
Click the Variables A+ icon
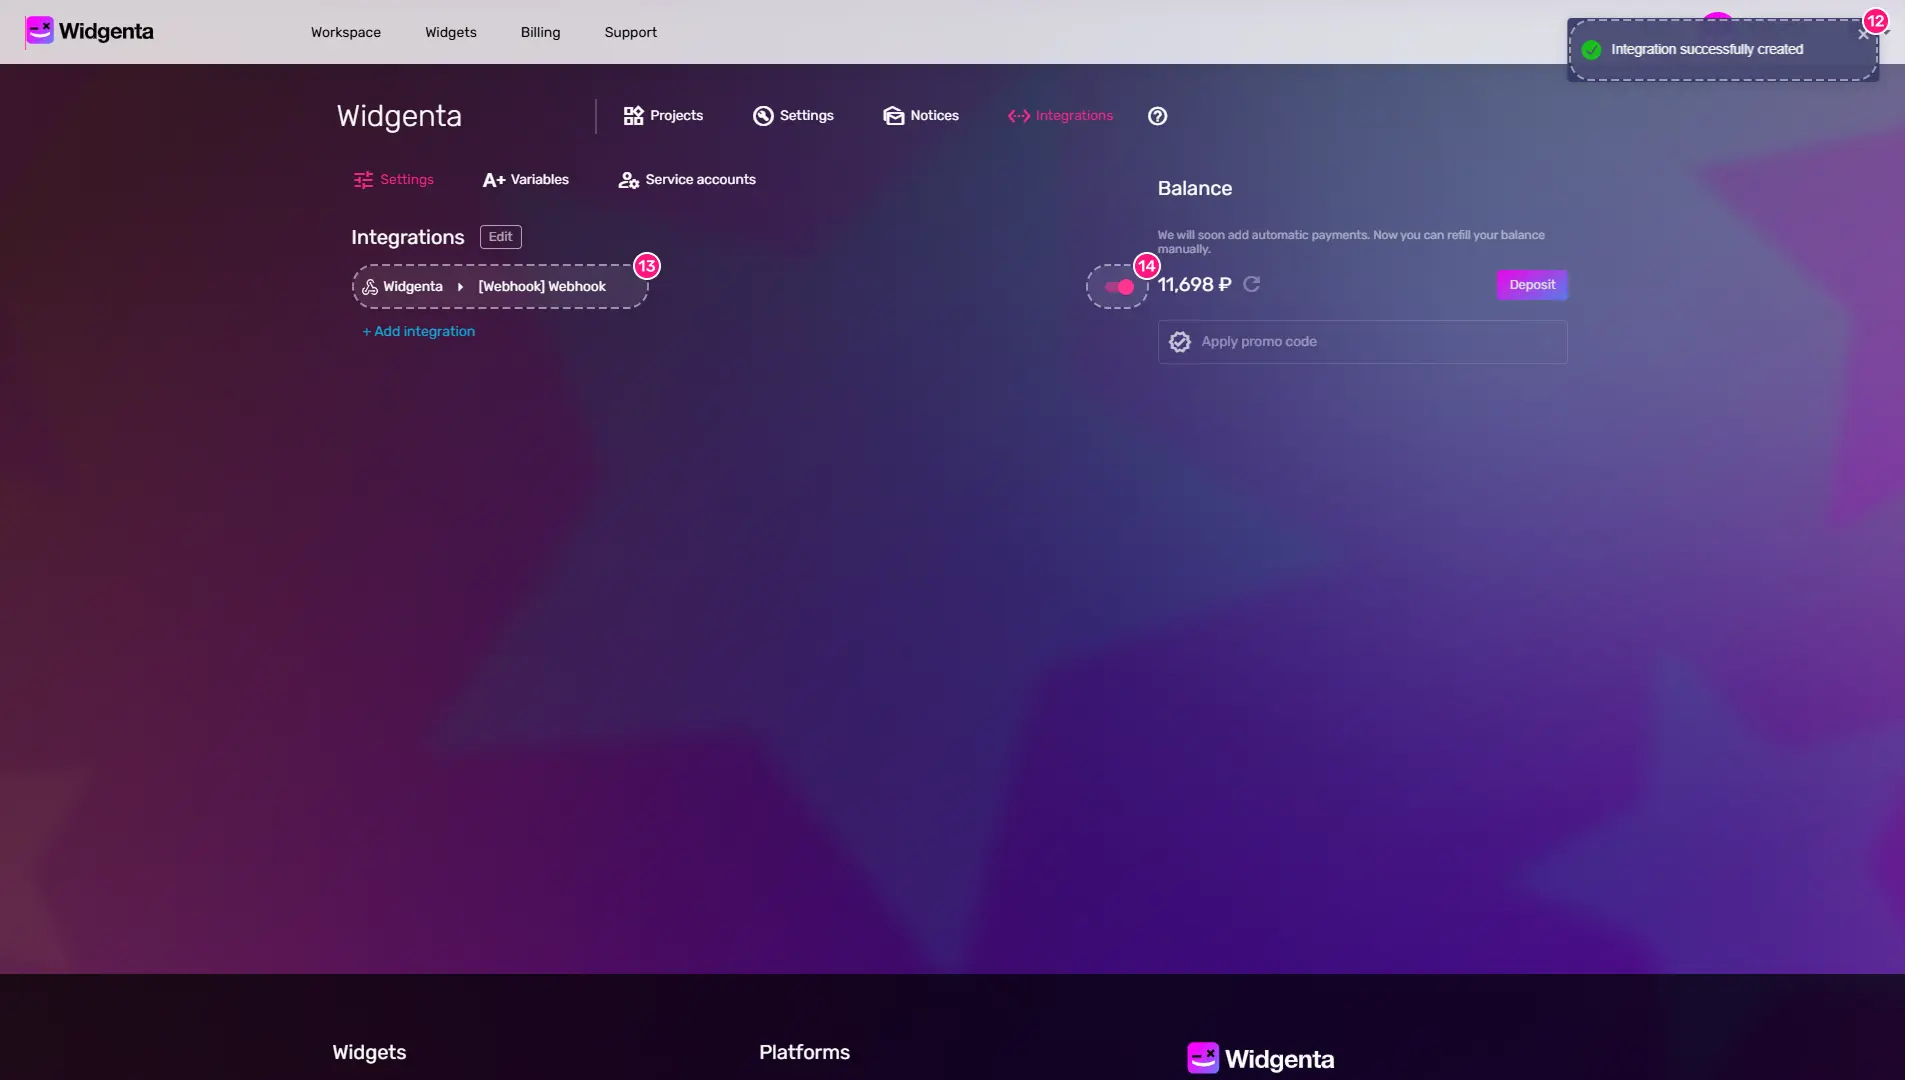[x=495, y=179]
